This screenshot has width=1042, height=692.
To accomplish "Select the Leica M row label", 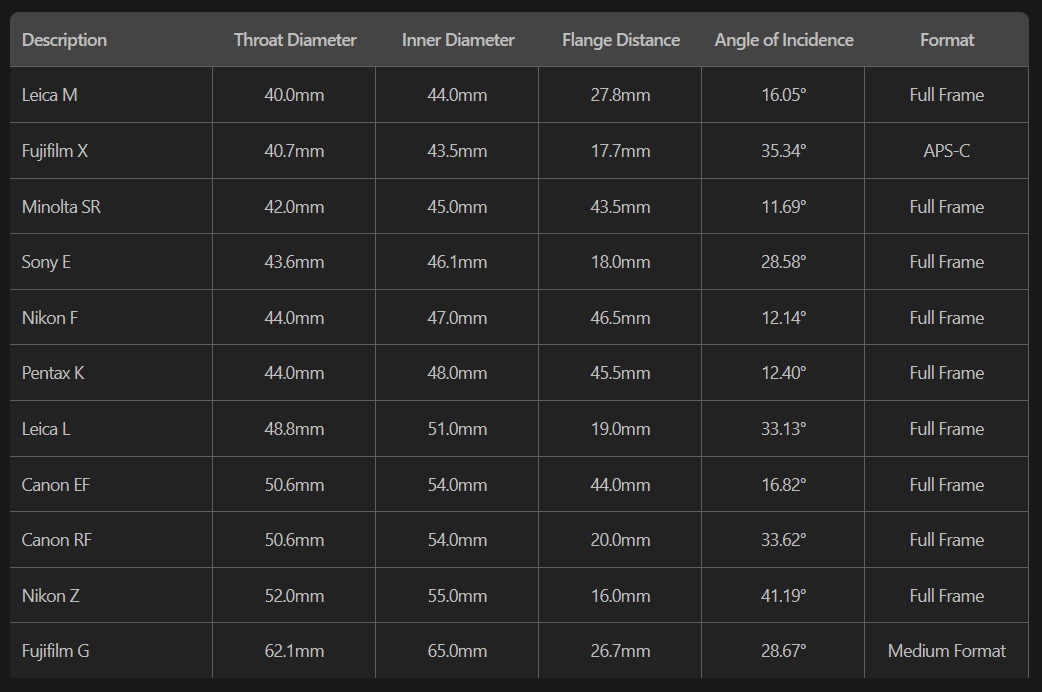I will point(49,95).
